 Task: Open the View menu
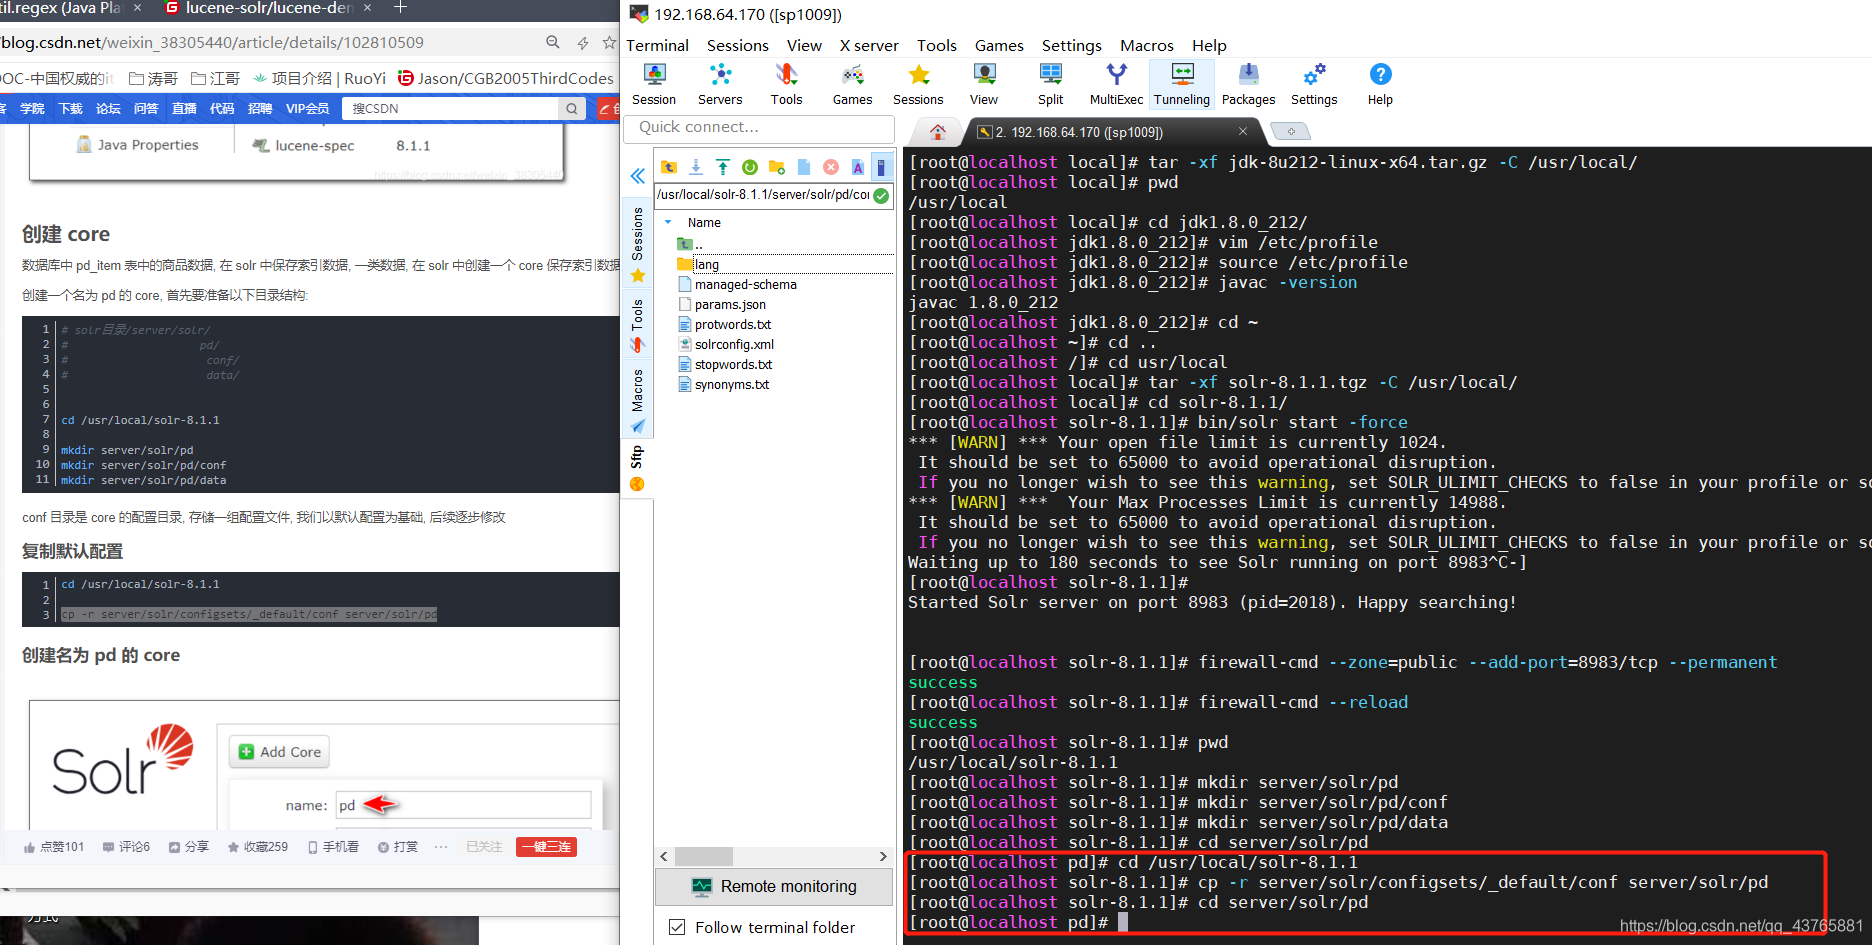point(804,45)
